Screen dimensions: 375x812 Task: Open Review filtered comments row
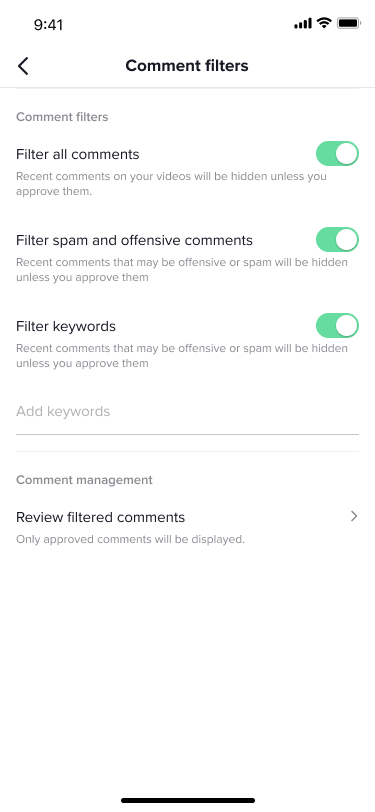pos(188,527)
